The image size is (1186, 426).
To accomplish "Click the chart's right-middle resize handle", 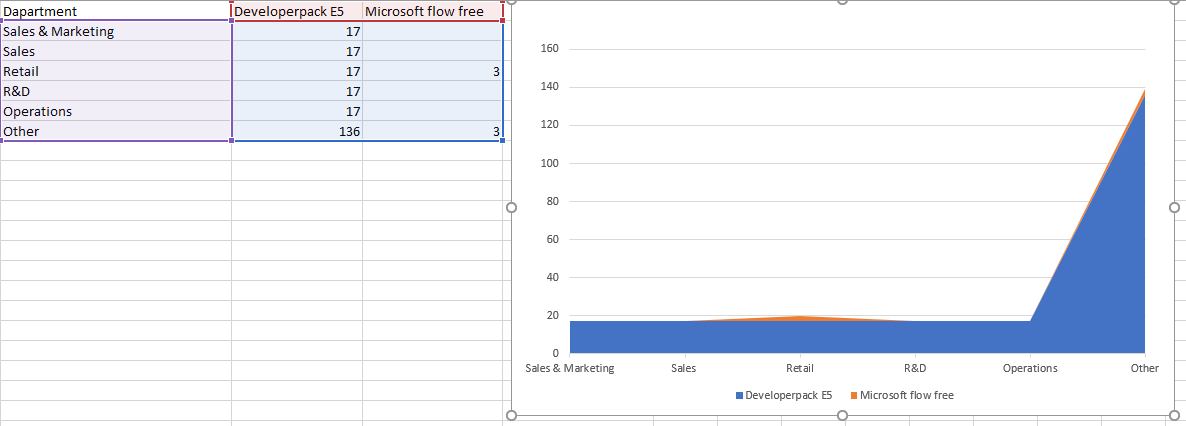I will pos(1174,207).
